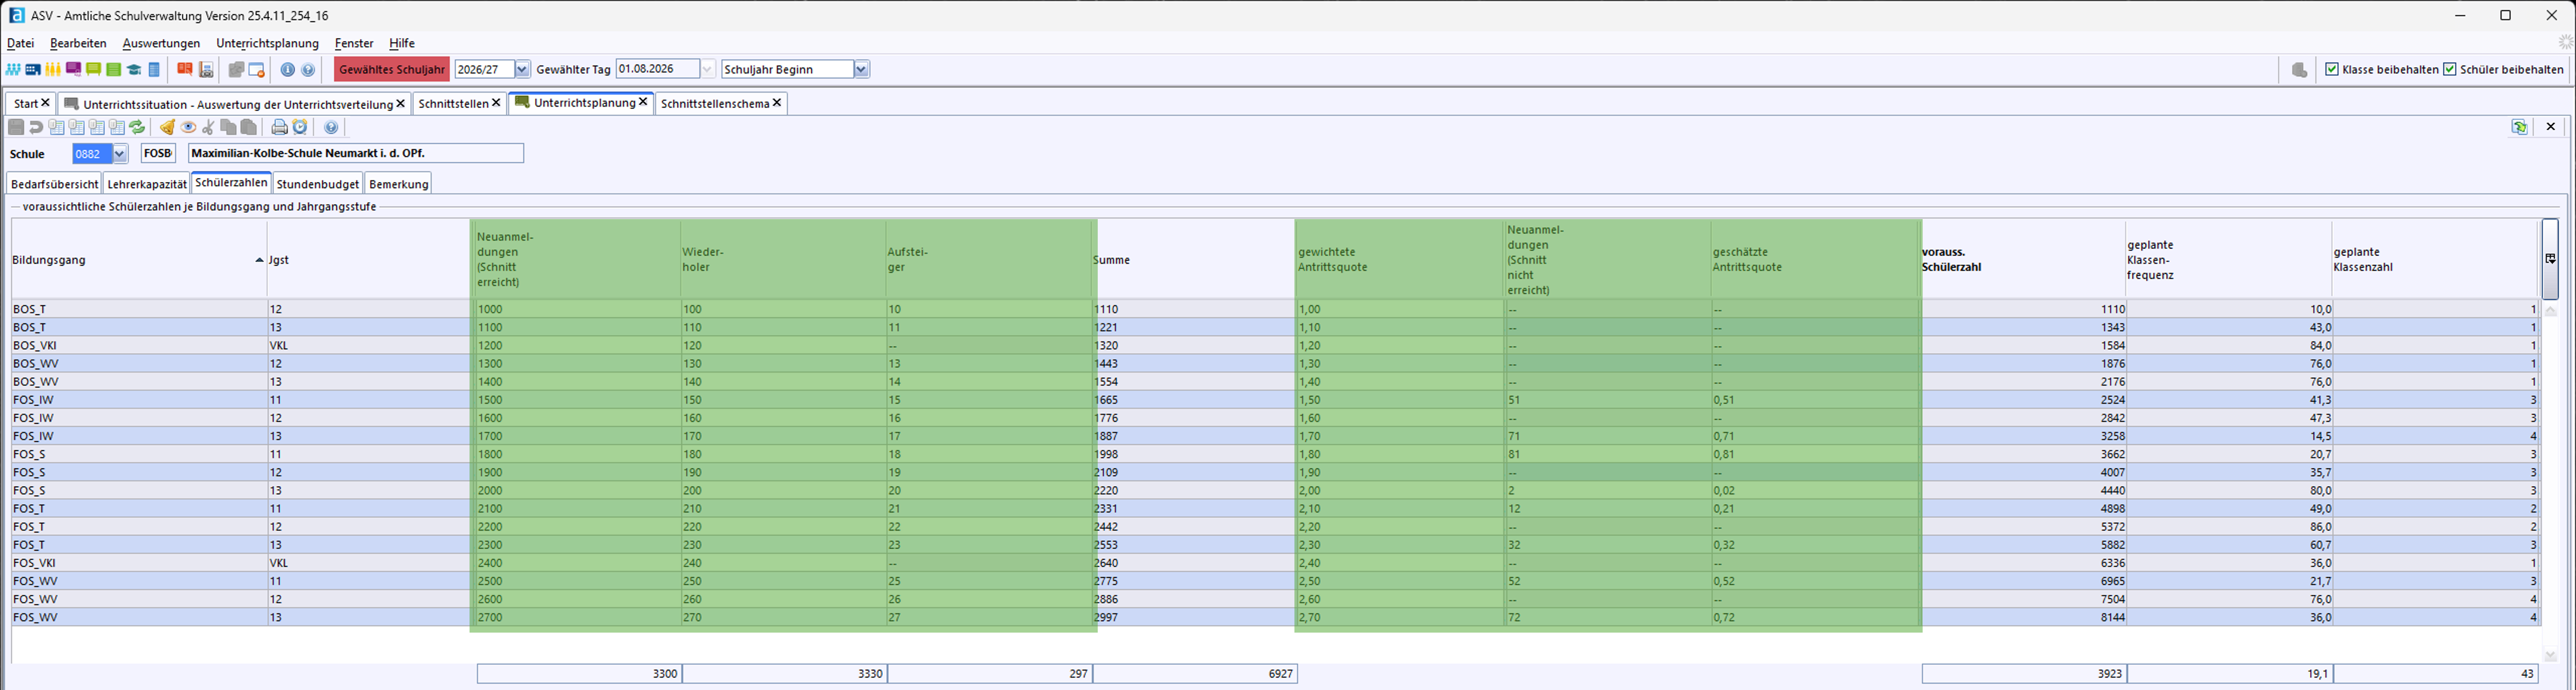Close the Schnittstellen tab

click(x=496, y=103)
